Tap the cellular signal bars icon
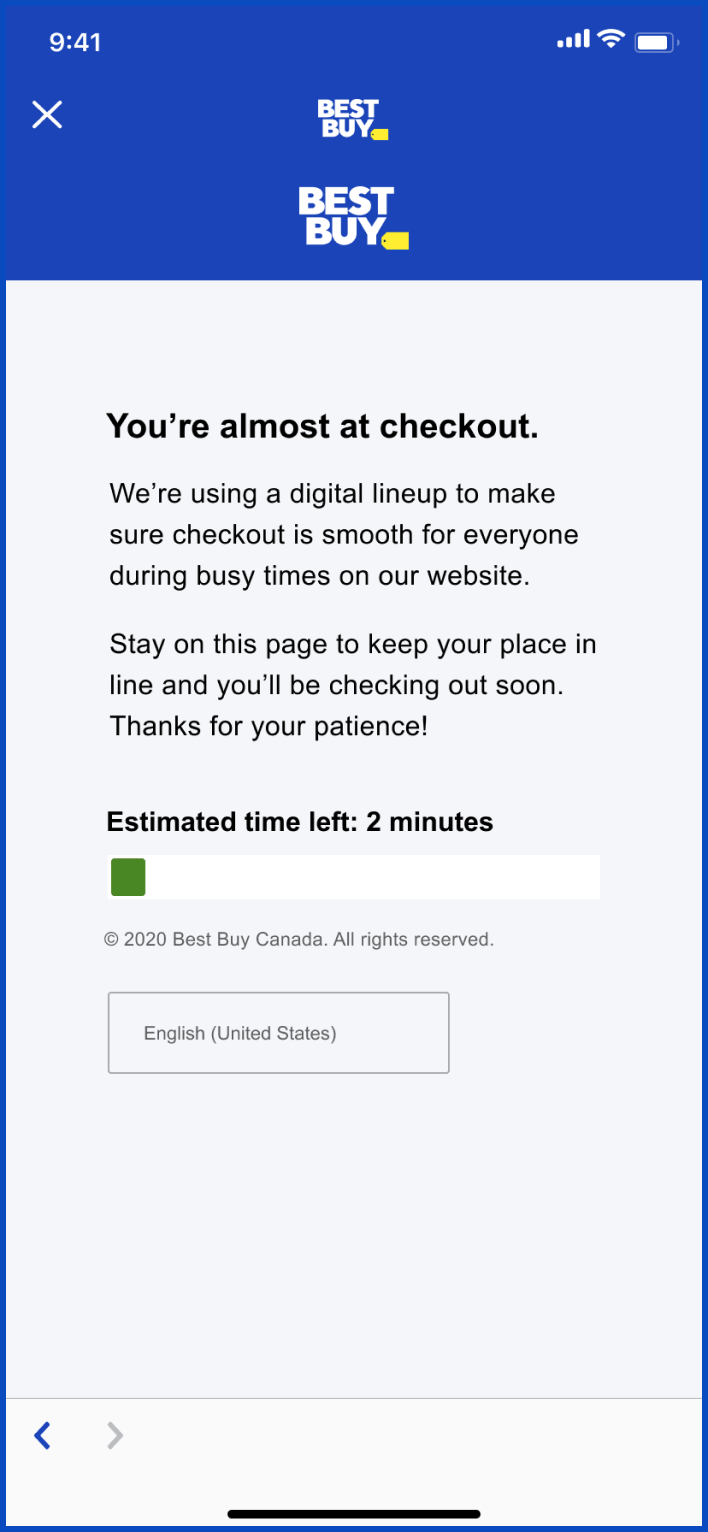708x1532 pixels. coord(573,41)
